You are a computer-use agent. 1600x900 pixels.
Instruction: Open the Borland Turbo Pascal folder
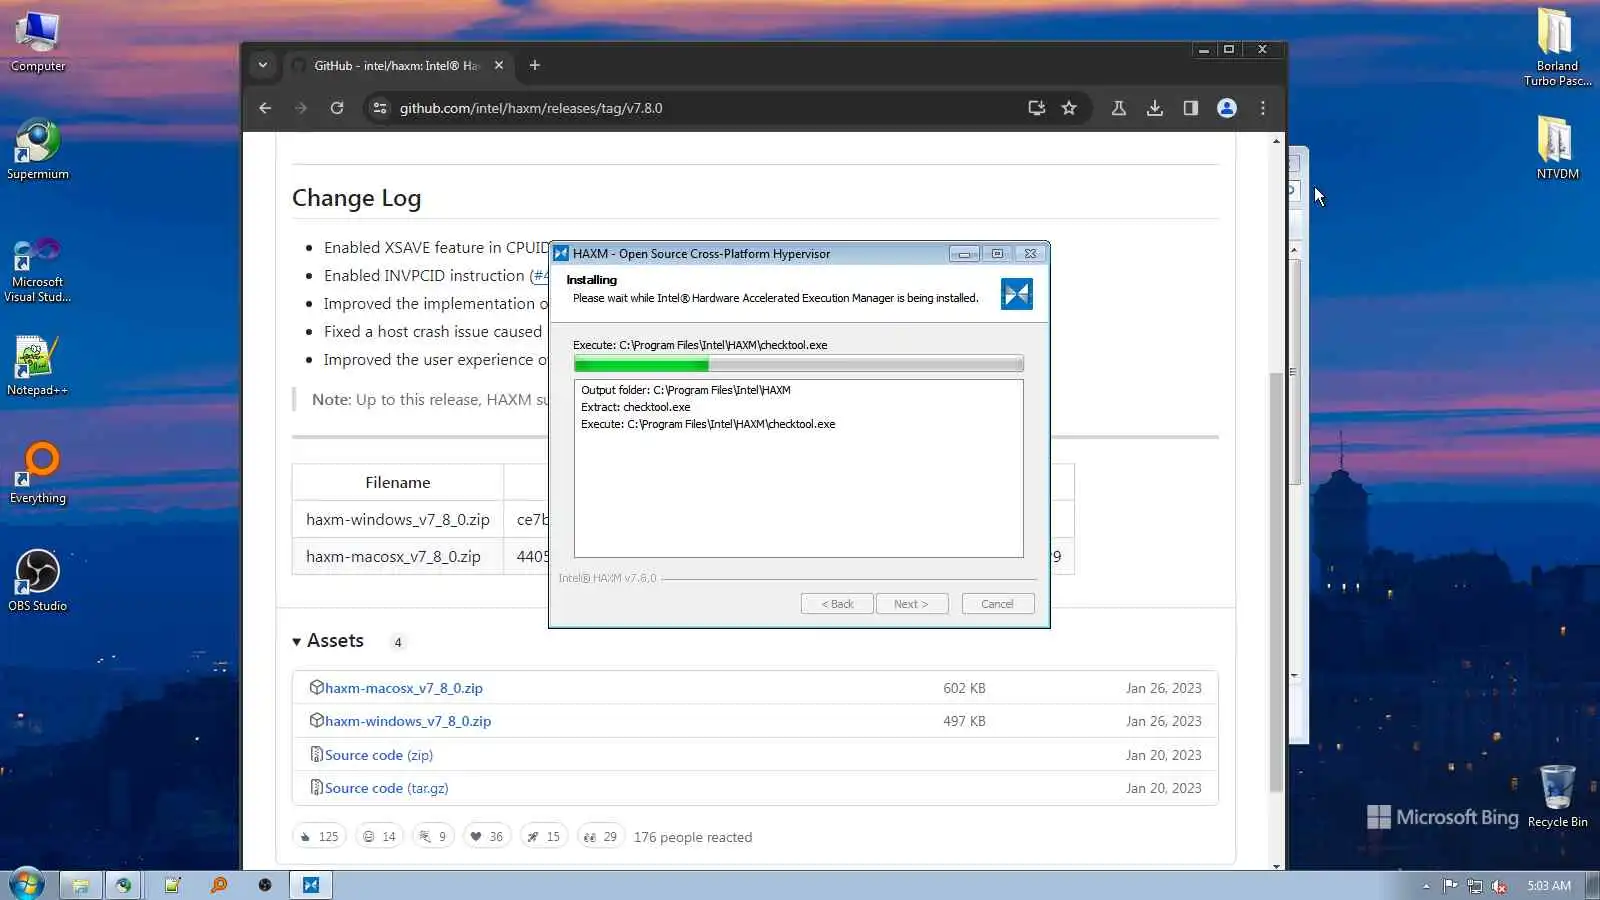(1557, 47)
